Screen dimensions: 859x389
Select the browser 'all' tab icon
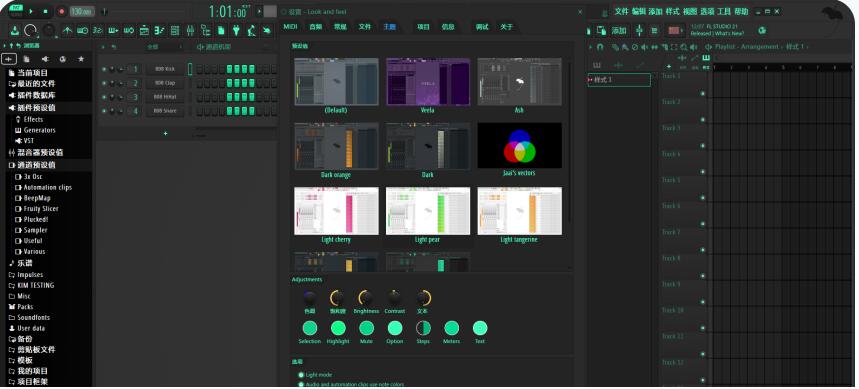(x=9, y=59)
